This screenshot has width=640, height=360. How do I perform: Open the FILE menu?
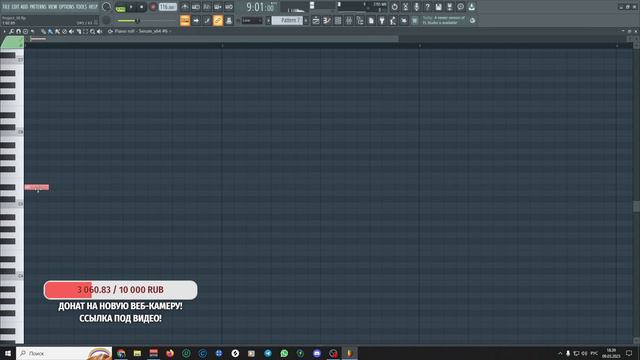[6, 7]
